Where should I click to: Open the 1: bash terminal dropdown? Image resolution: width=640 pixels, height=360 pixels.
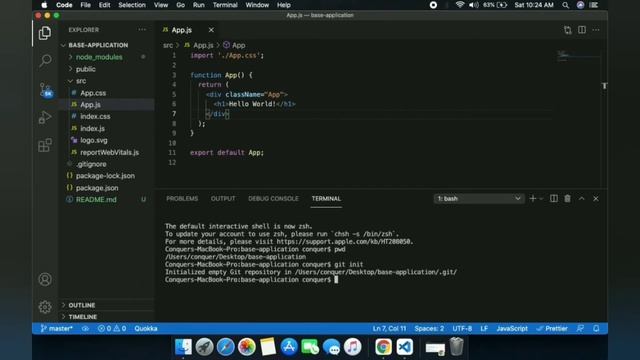point(479,198)
